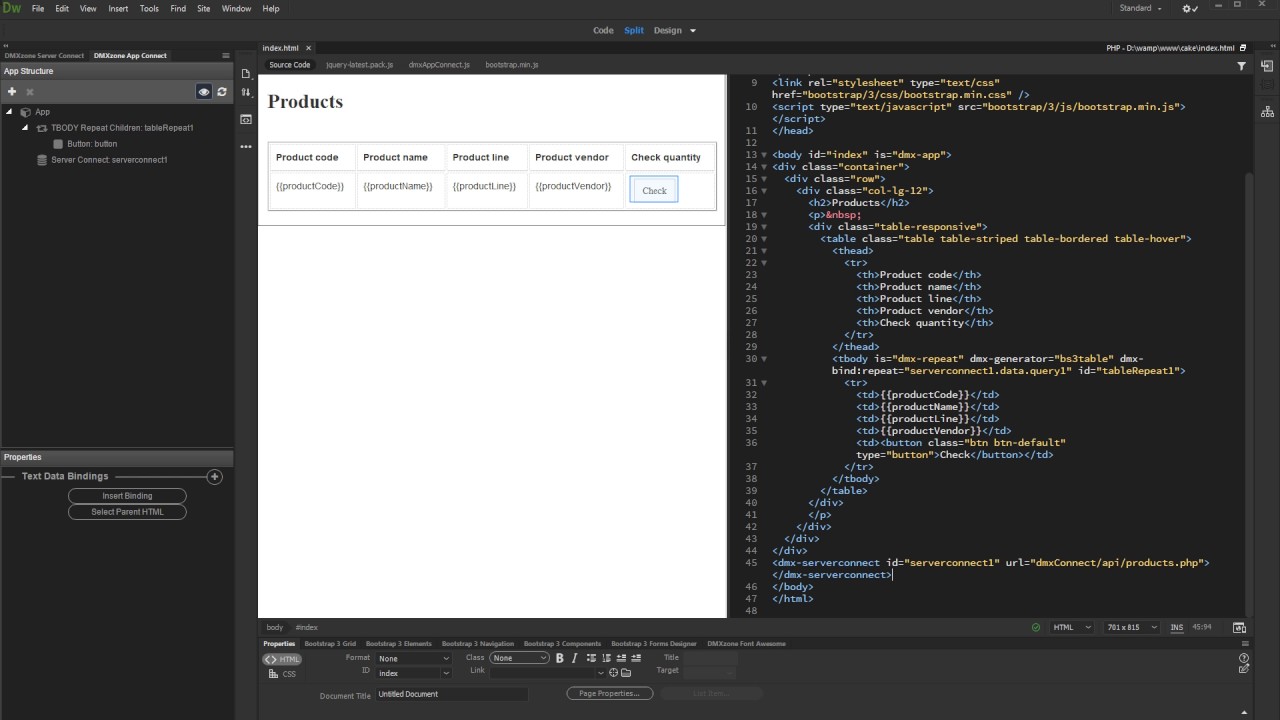Select Server Connect: serverconnect1 tree item

(x=109, y=160)
